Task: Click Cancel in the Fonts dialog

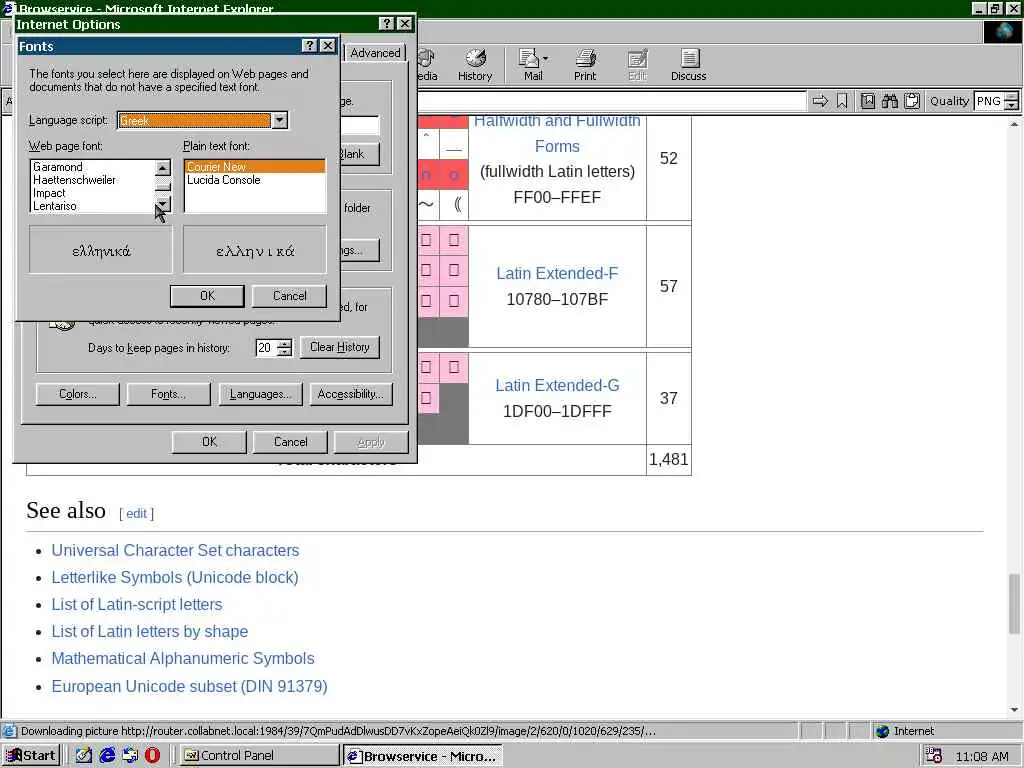Action: click(289, 296)
